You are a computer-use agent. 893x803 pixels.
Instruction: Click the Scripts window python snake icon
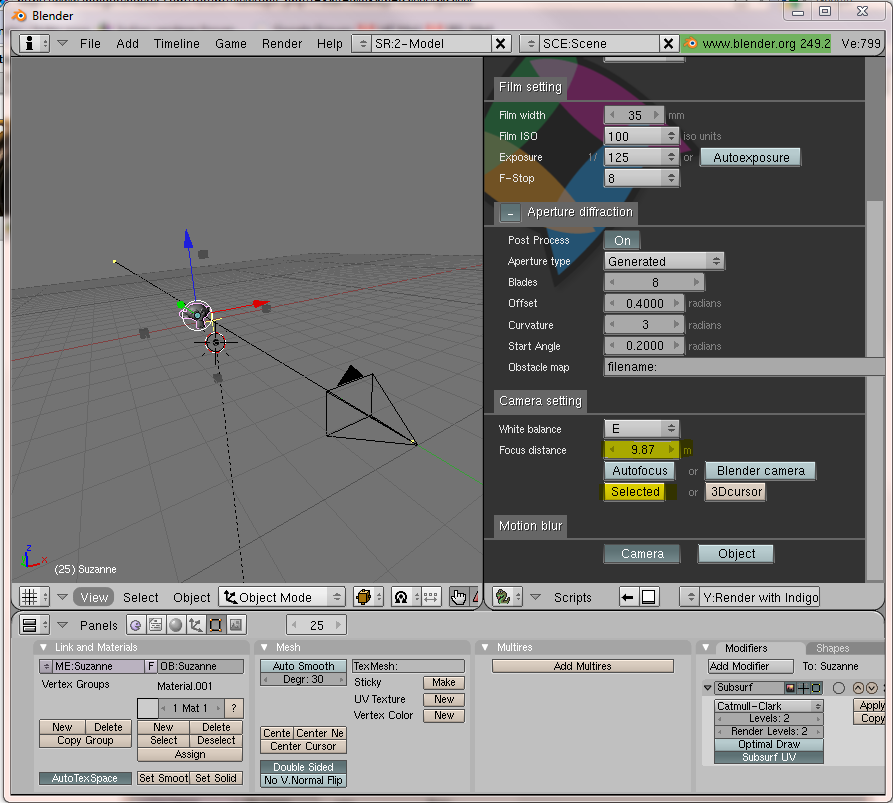507,597
